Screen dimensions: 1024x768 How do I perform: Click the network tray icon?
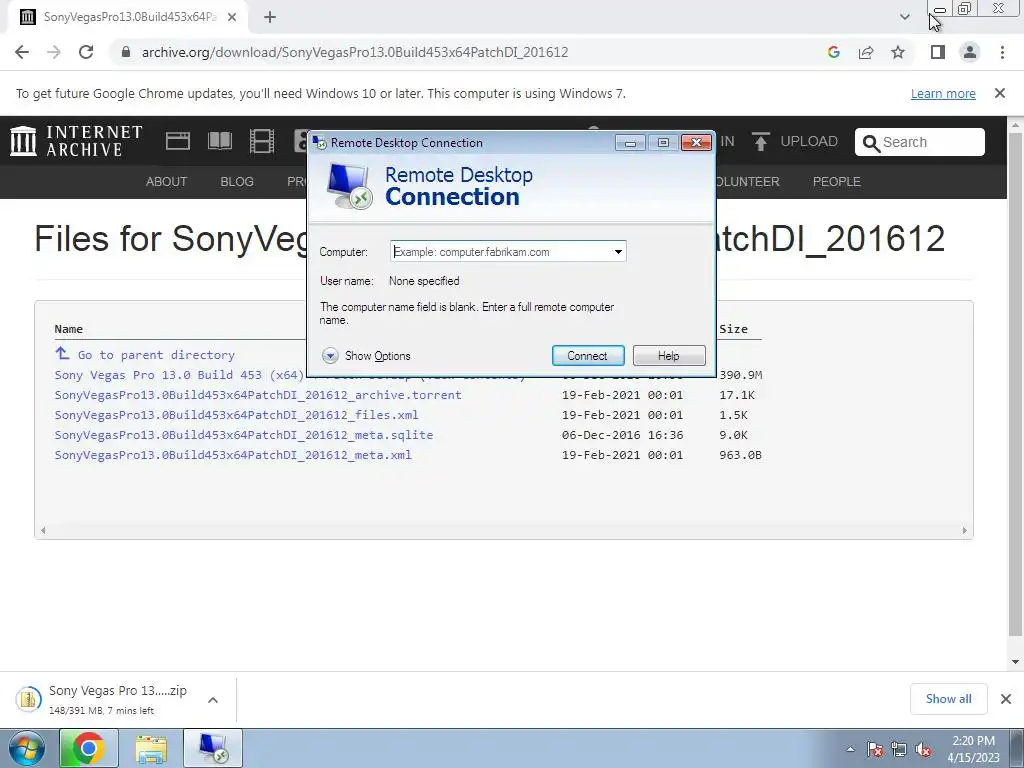(x=899, y=749)
